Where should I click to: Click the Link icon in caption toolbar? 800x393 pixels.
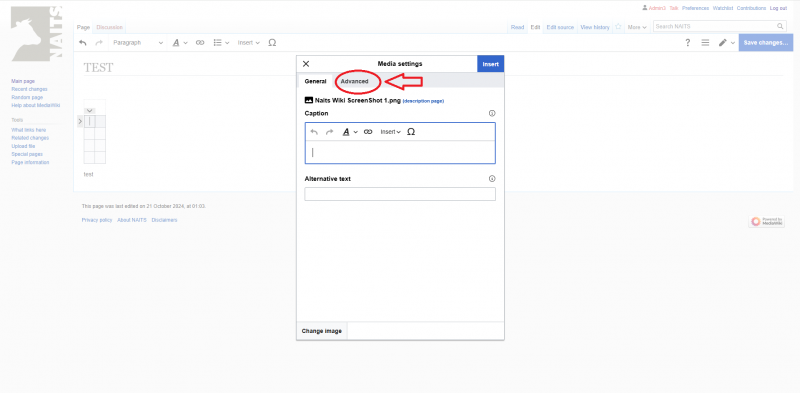368,132
